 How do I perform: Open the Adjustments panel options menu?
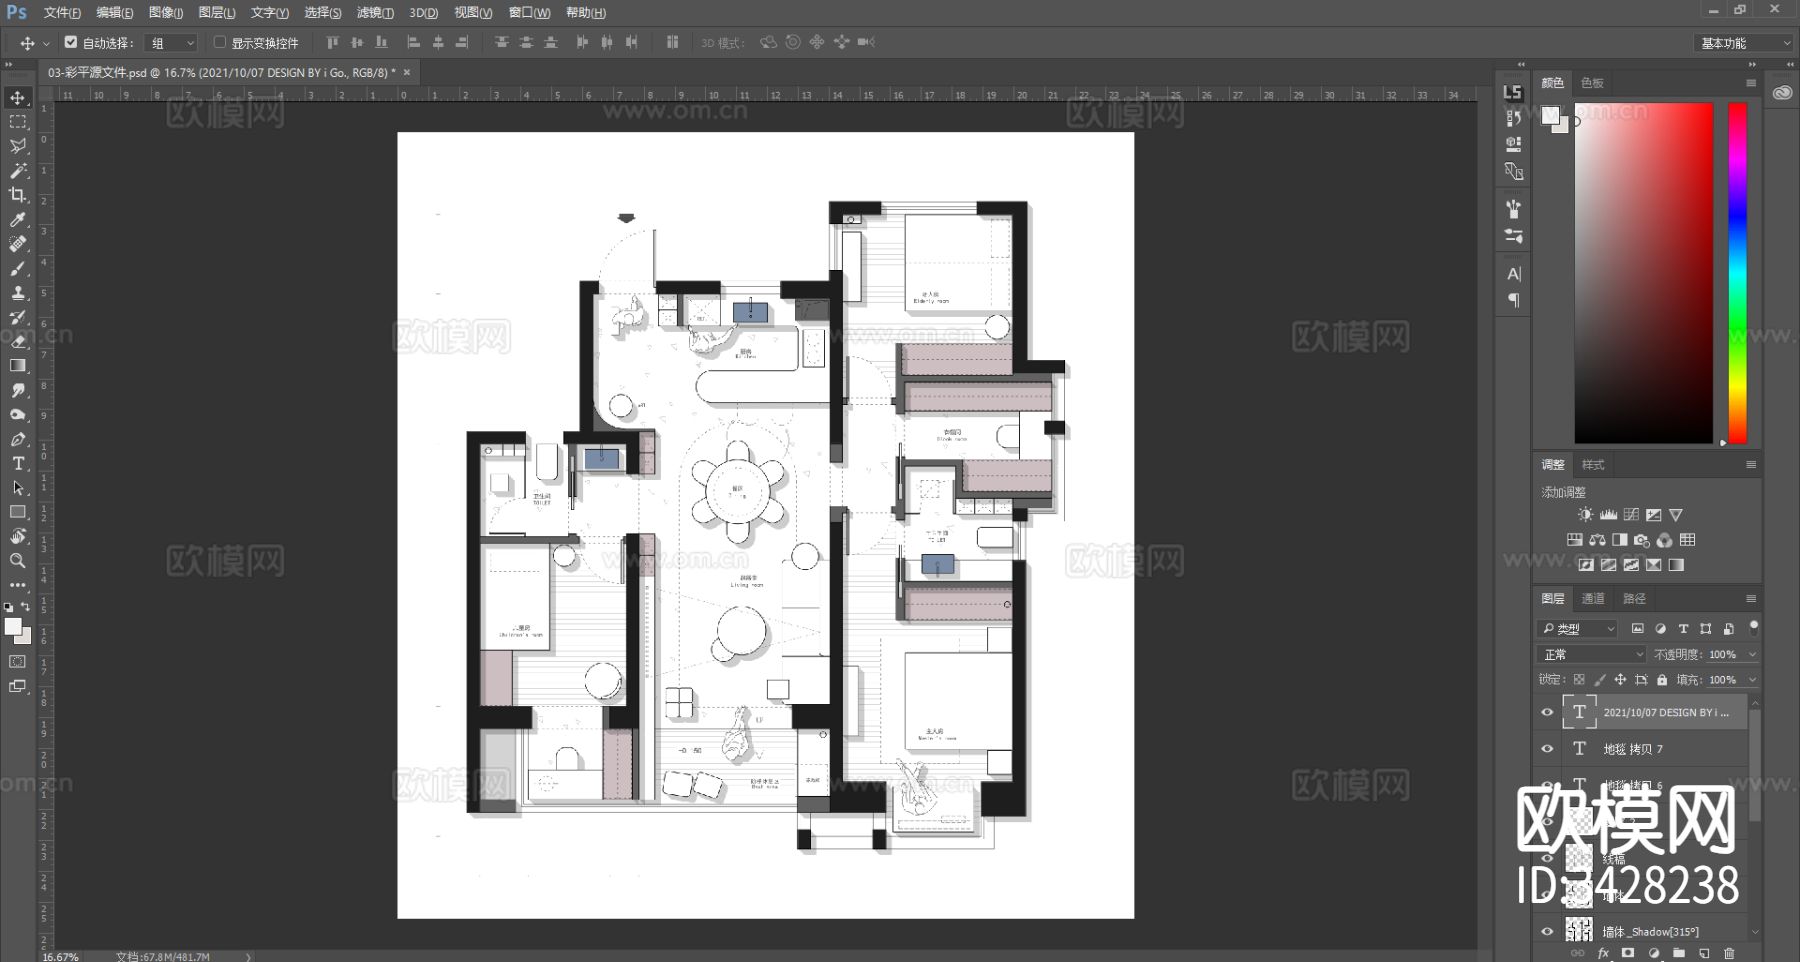tap(1751, 465)
